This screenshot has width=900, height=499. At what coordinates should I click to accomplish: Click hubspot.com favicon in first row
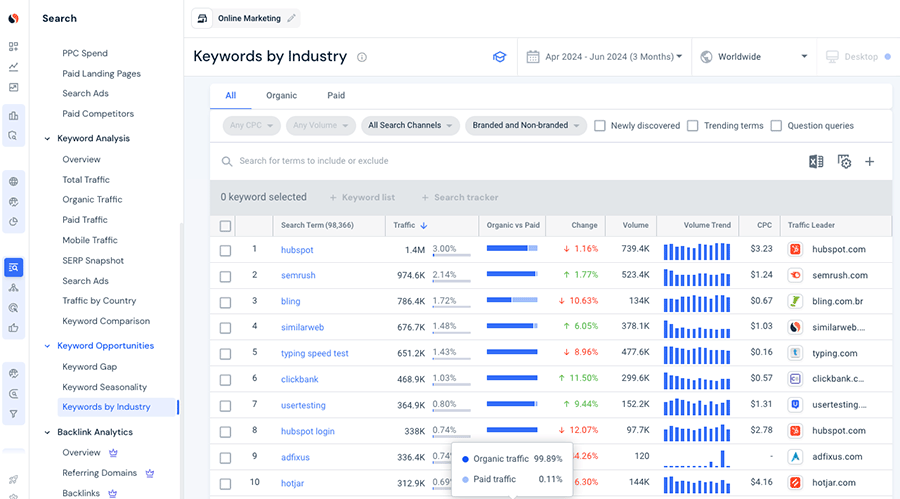(795, 249)
